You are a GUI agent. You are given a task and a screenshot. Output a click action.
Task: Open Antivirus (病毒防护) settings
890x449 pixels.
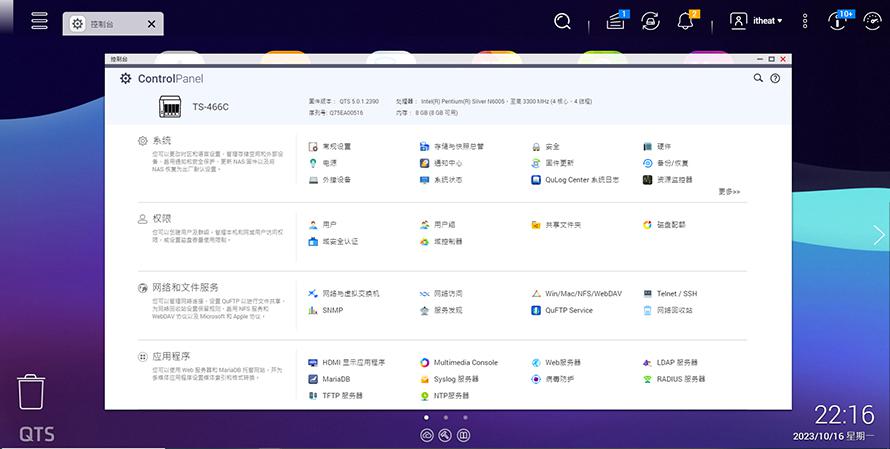tap(552, 379)
